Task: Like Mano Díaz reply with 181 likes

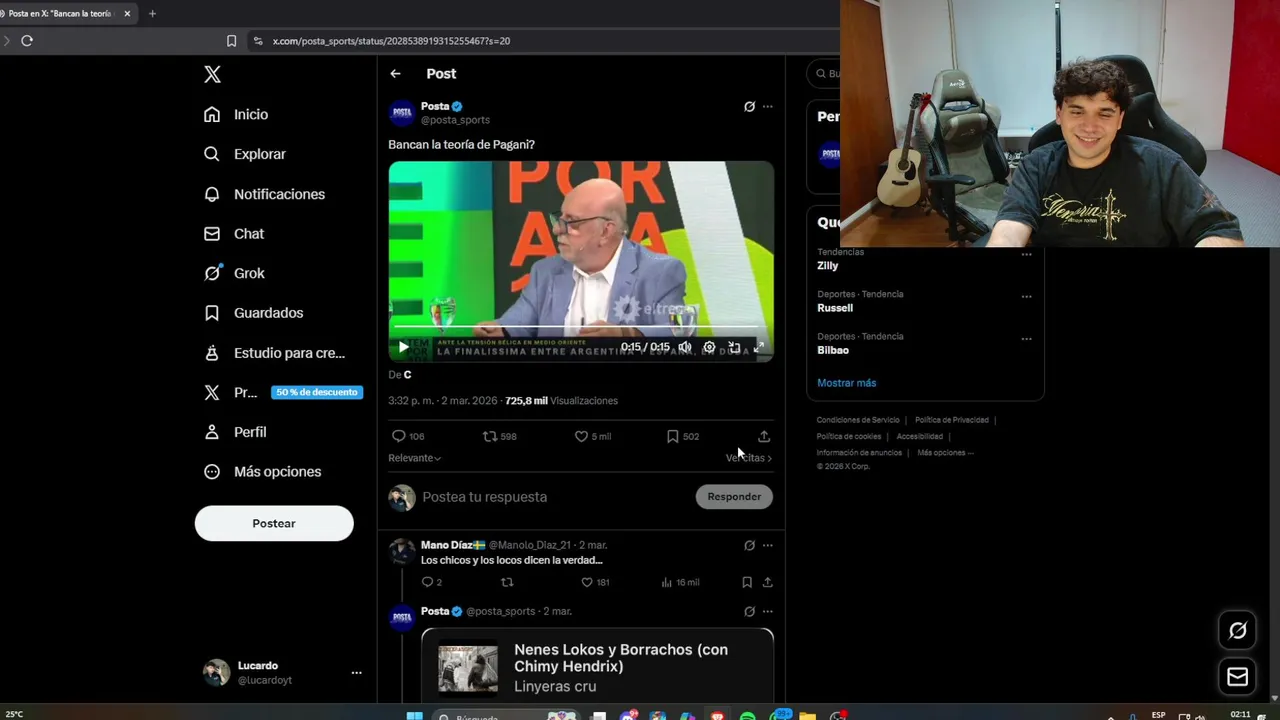Action: (x=595, y=582)
